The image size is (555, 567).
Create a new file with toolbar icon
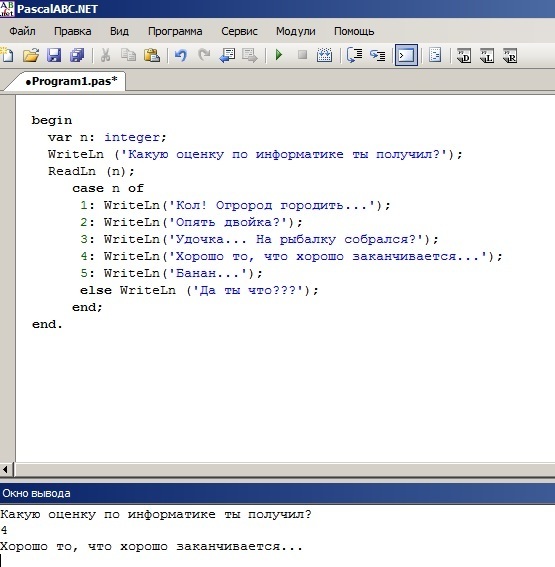pyautogui.click(x=7, y=55)
